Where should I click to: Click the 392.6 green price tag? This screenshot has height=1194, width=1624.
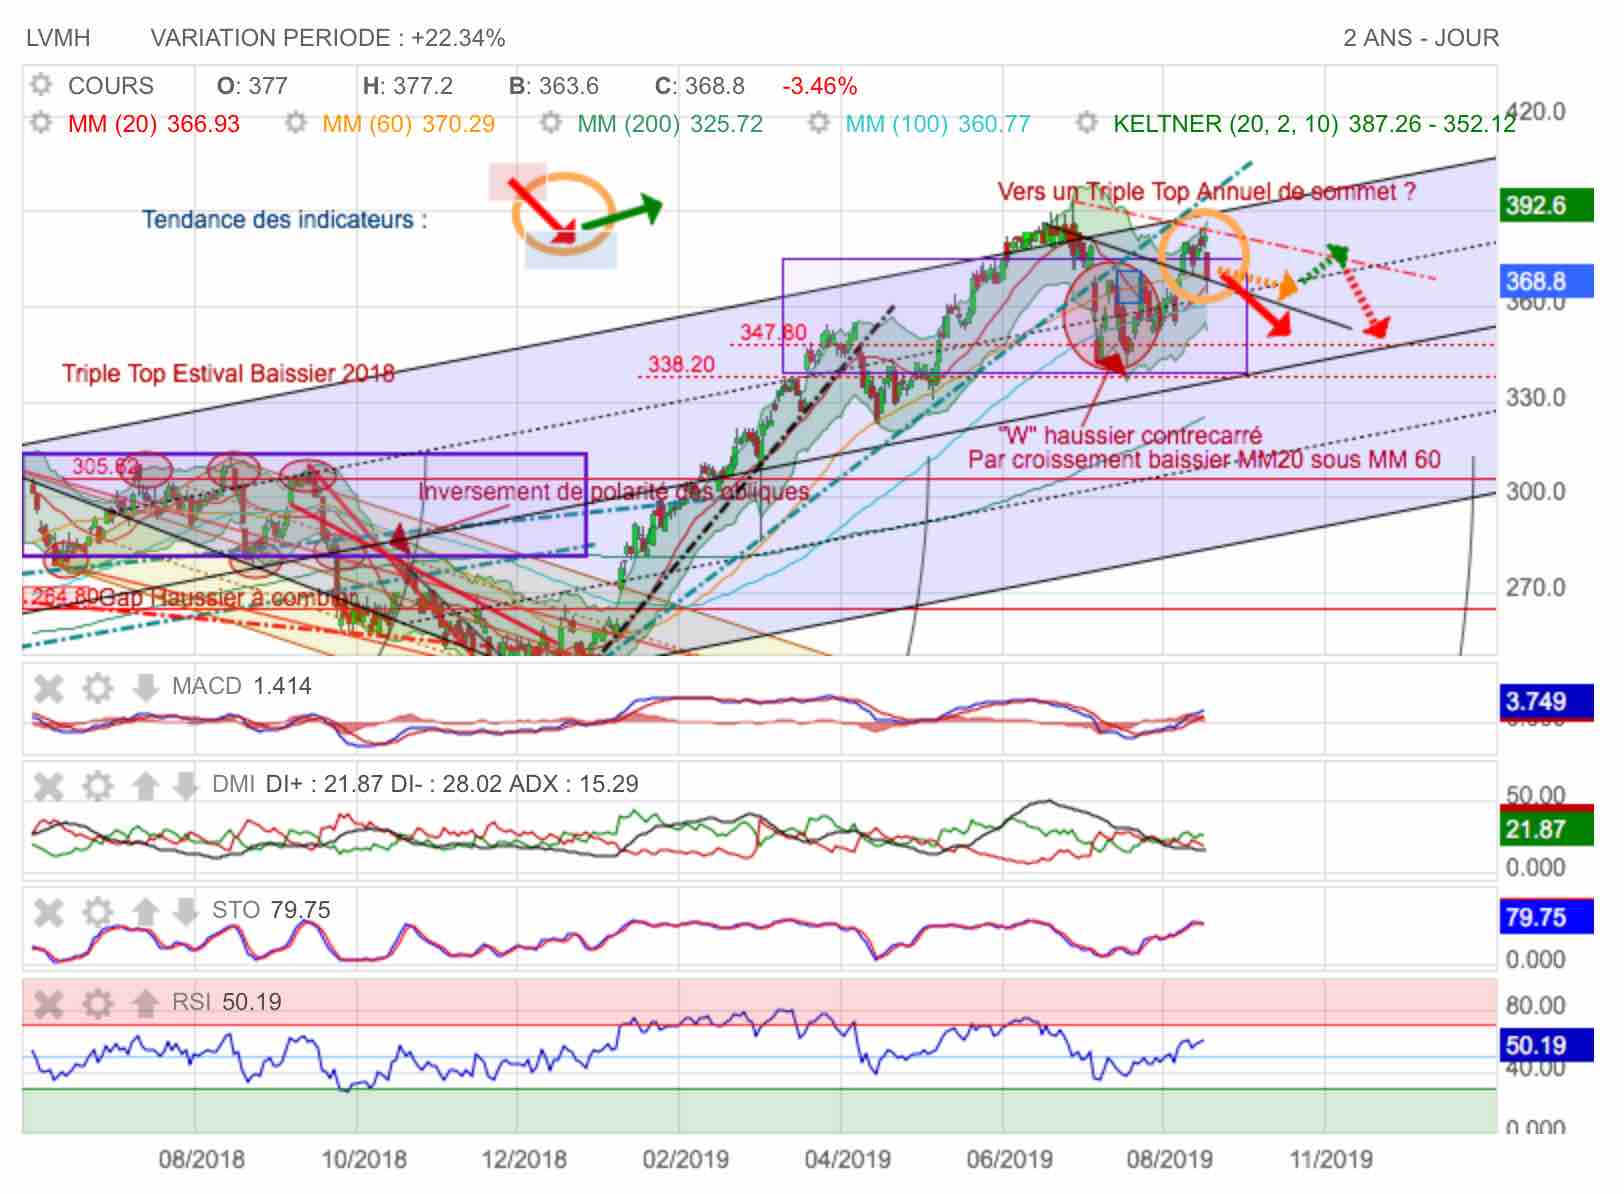click(1546, 205)
